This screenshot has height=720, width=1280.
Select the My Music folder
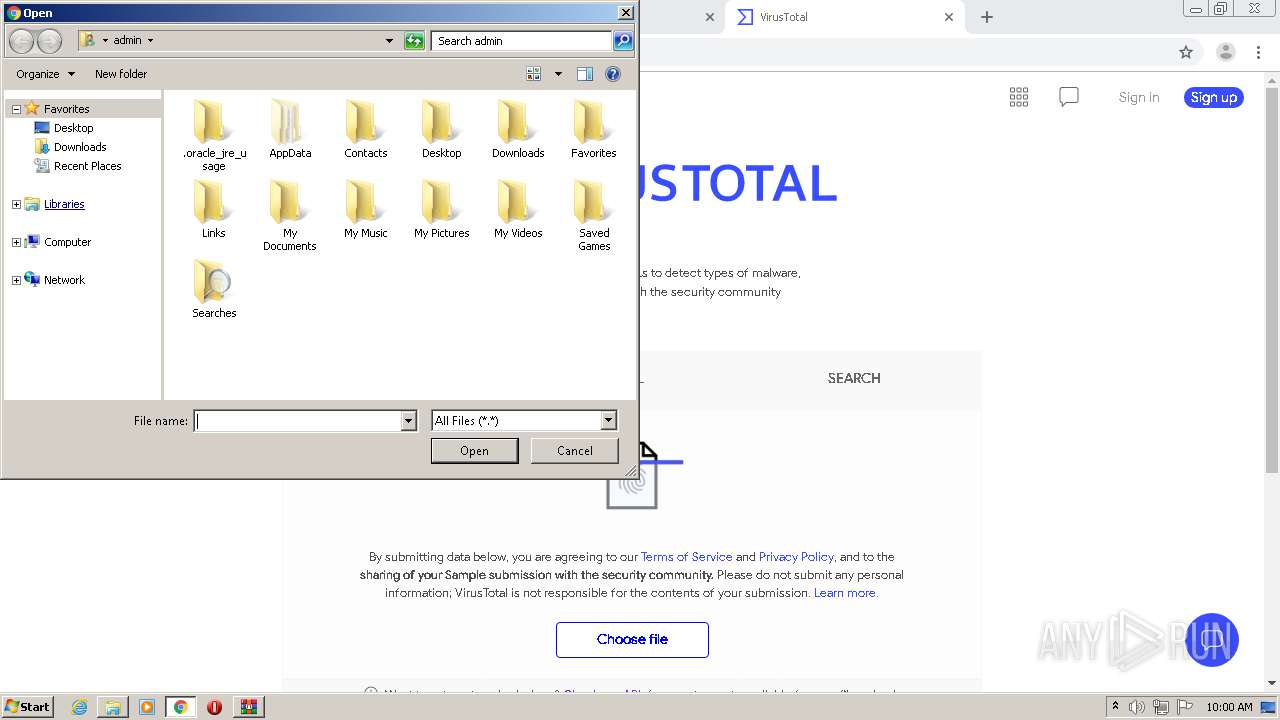(x=366, y=209)
